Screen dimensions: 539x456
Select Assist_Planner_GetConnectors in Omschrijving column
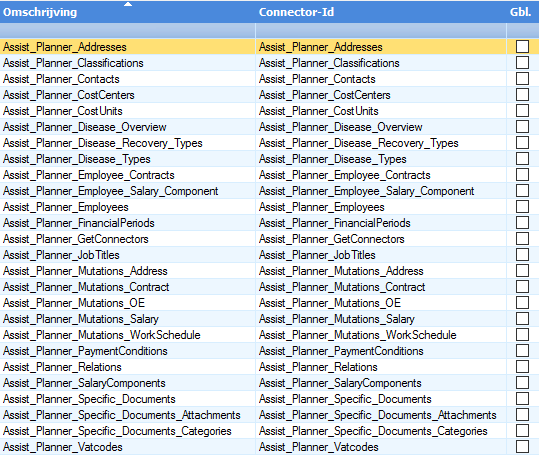(x=76, y=239)
